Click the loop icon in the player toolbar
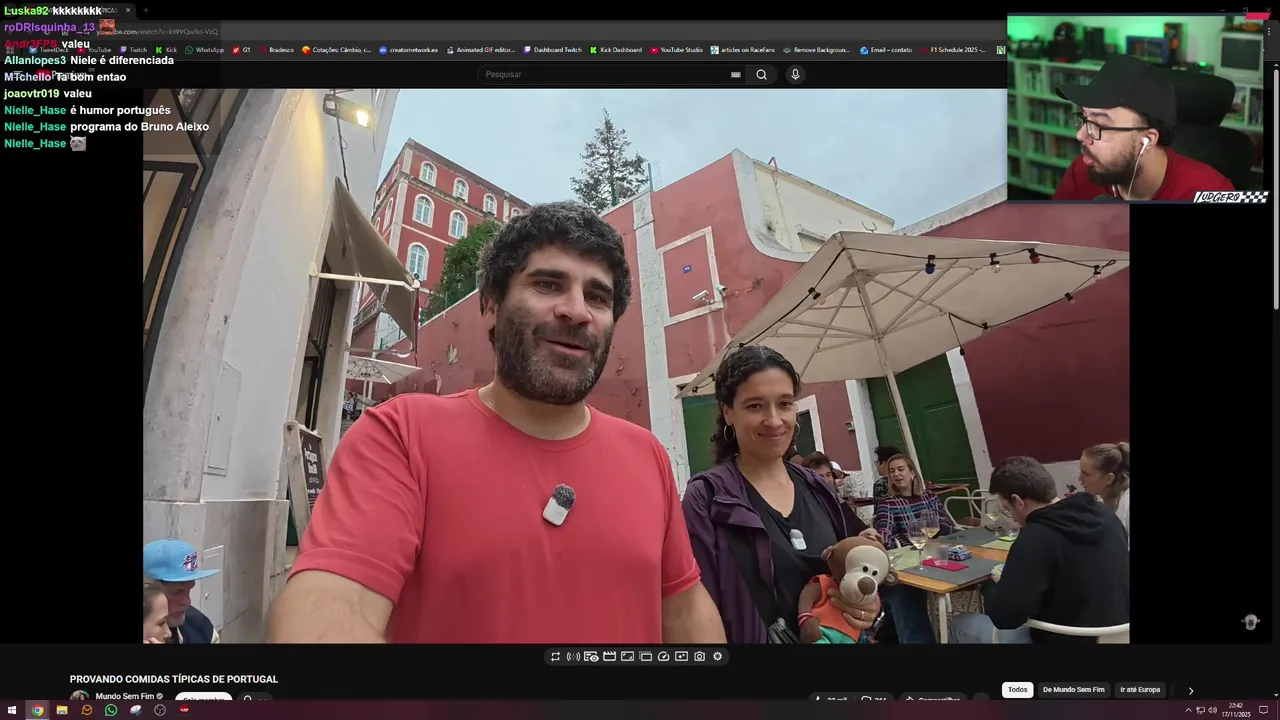The image size is (1280, 720). click(555, 657)
